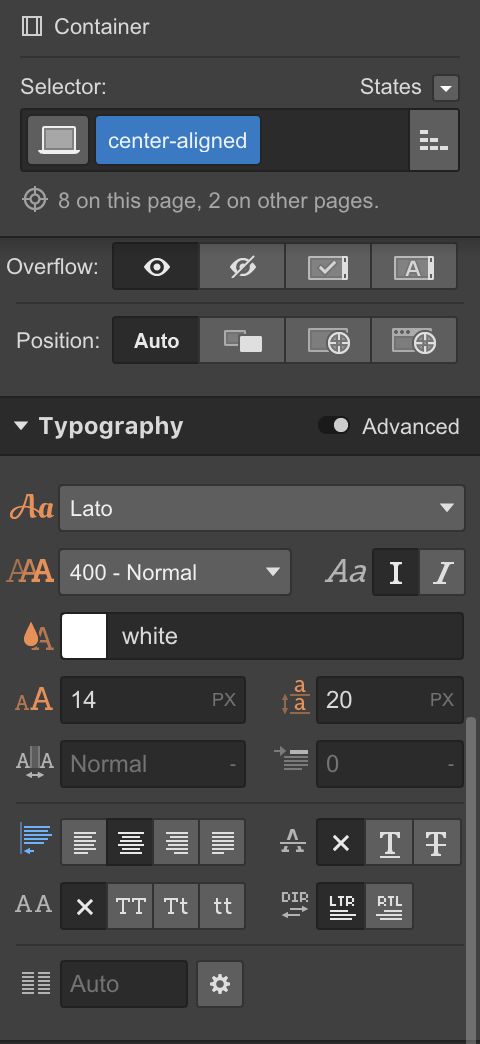Open the Lato font family dropdown
This screenshot has width=480, height=1044.
pos(262,508)
